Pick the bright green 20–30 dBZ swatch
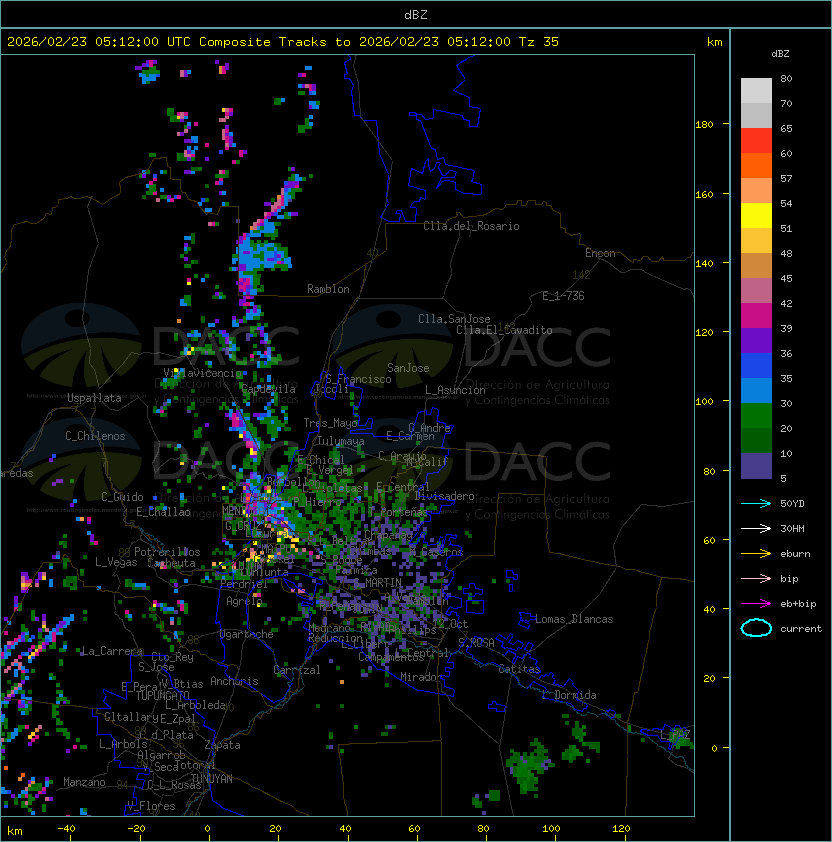 756,416
